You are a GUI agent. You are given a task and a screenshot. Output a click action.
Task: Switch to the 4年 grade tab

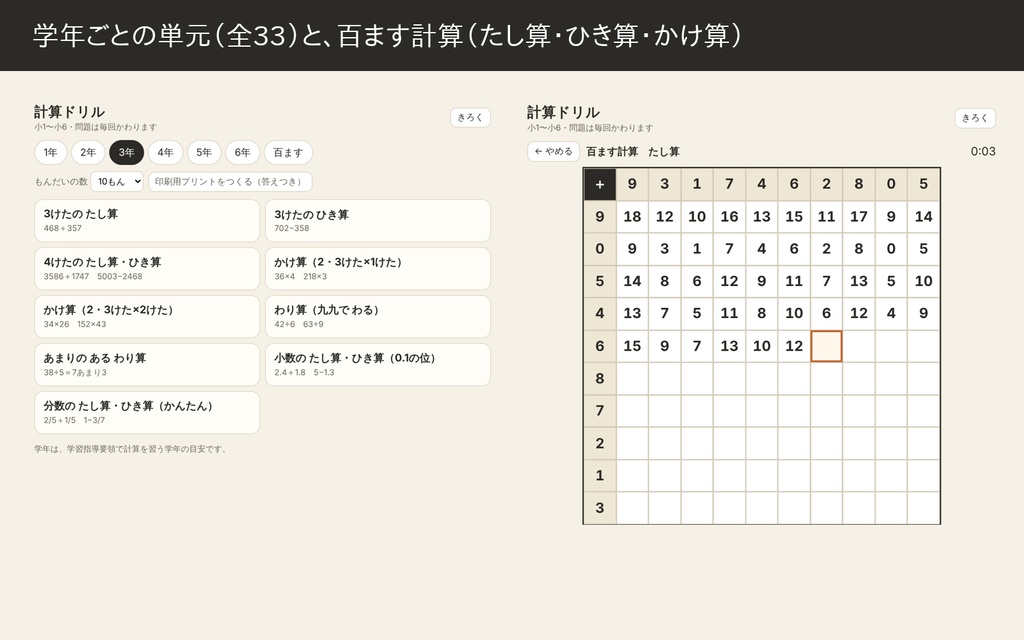click(165, 153)
